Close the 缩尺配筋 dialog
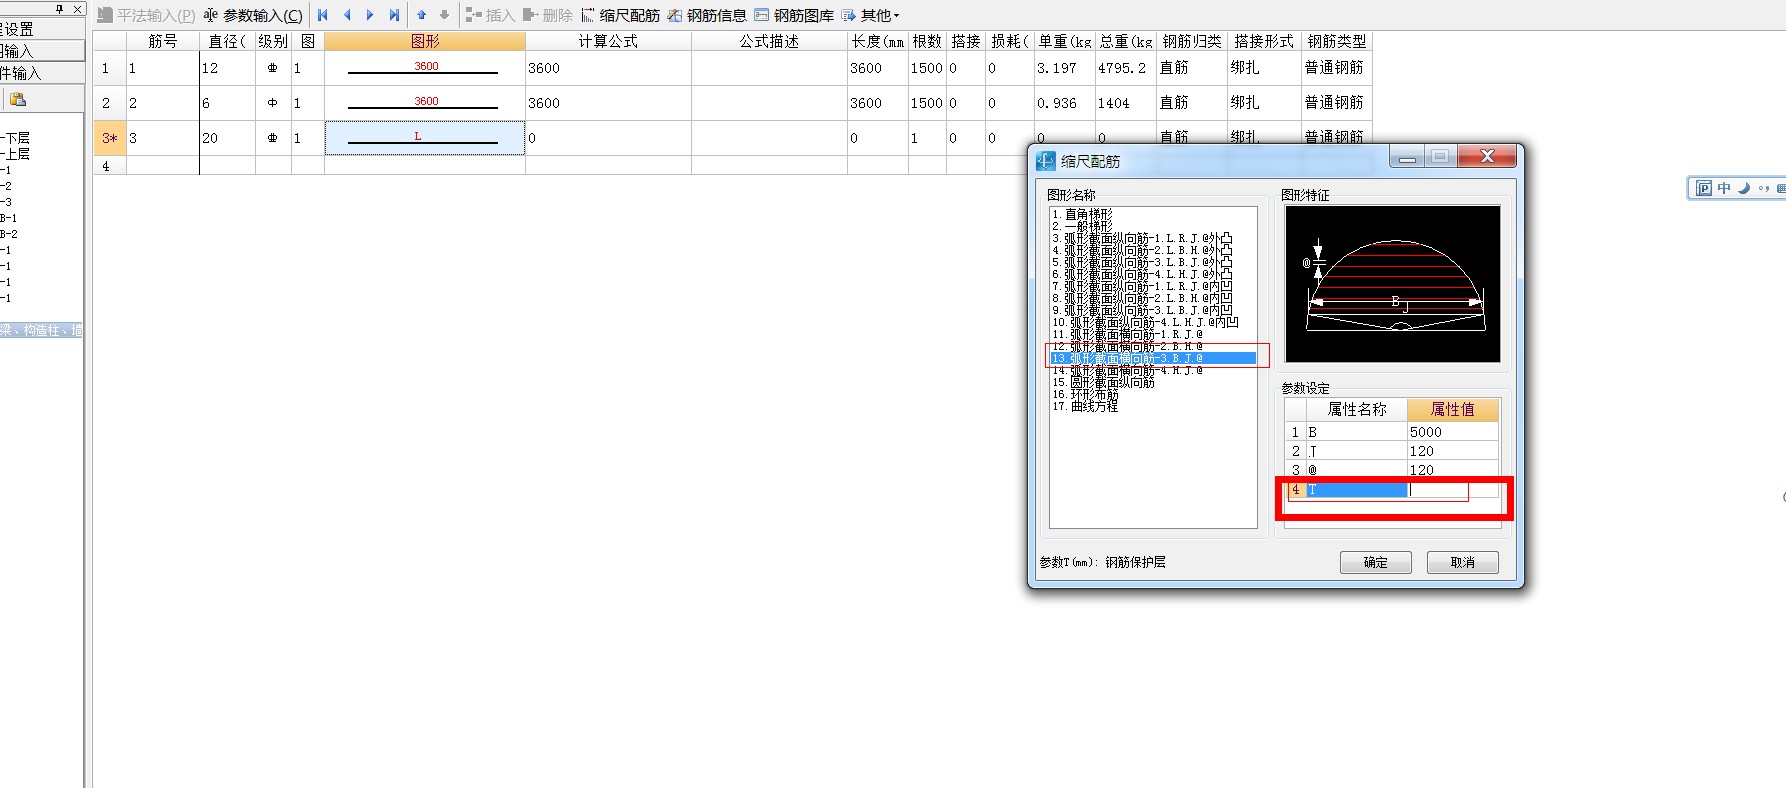Screen dimensions: 1786x788 click(x=1486, y=156)
